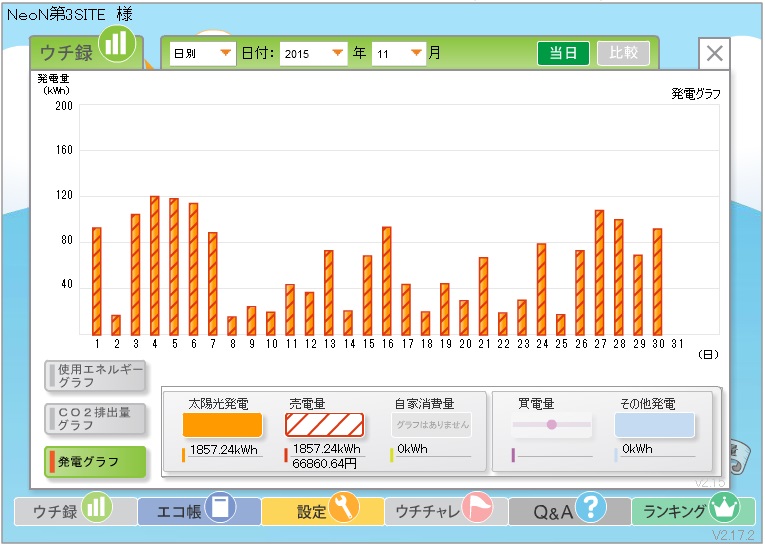Click the bar for day 27

coord(600,273)
